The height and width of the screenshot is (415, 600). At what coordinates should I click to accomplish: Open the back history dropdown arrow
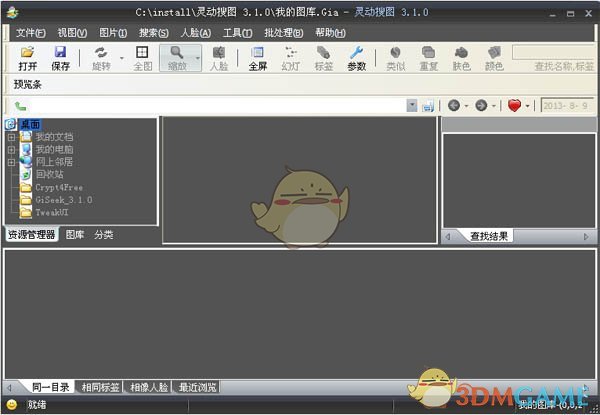[466, 106]
